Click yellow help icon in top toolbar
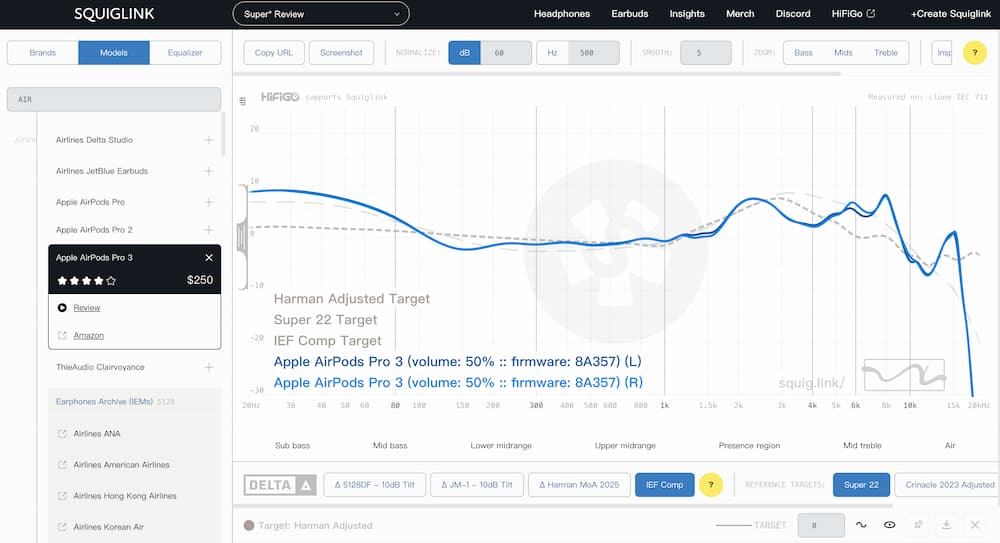1000x543 pixels. tap(974, 53)
